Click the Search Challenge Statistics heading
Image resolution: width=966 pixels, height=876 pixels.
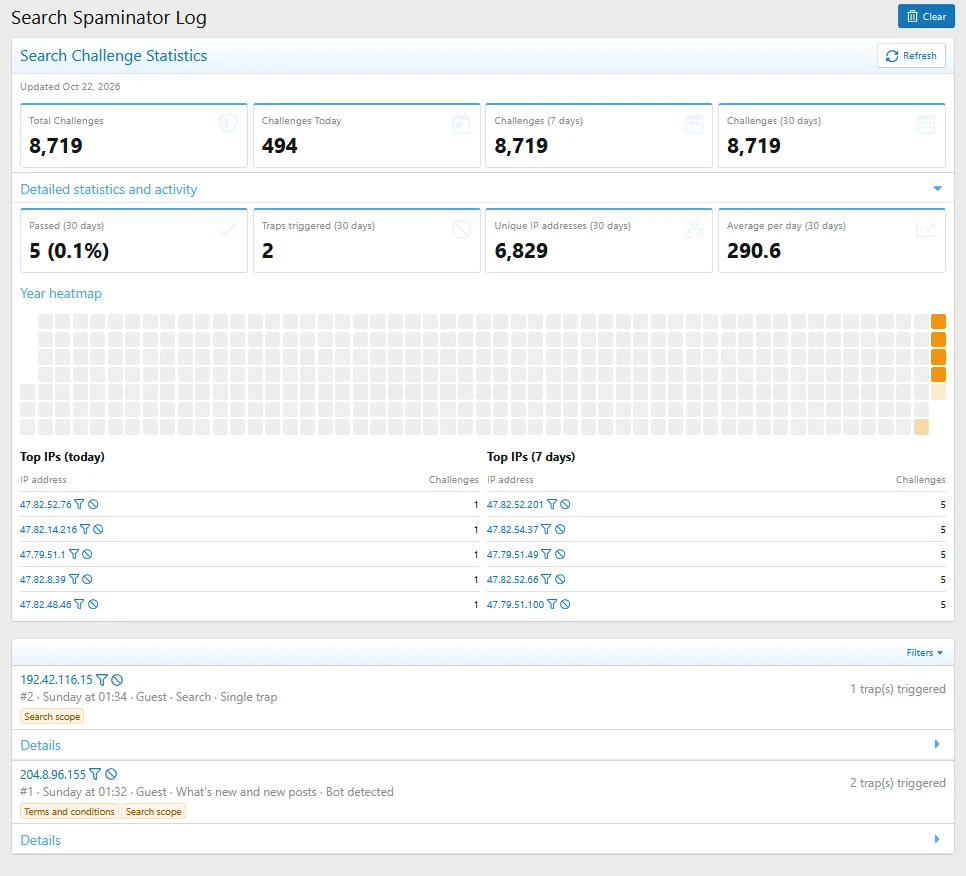pos(113,55)
